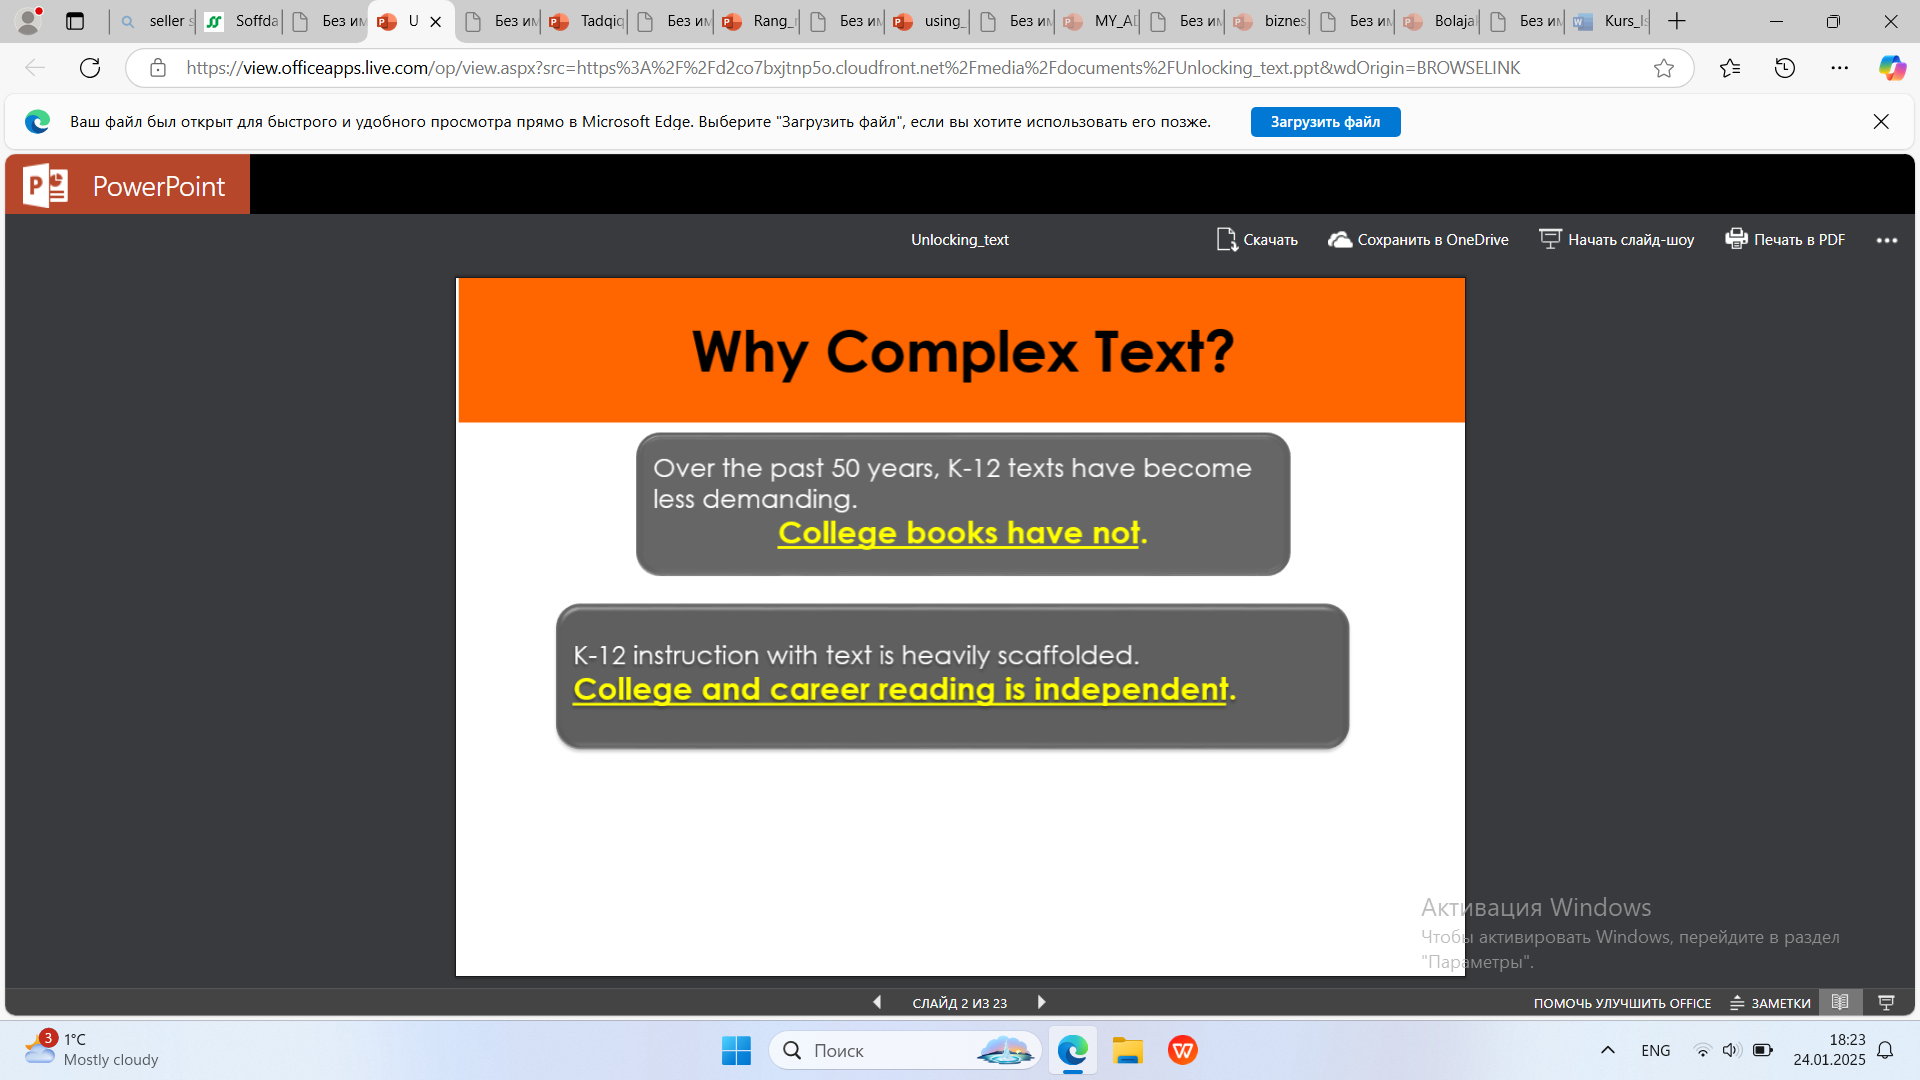This screenshot has width=1920, height=1080.
Task: Click the Print to PDF (Печать в PDF) icon
Action: point(1737,239)
